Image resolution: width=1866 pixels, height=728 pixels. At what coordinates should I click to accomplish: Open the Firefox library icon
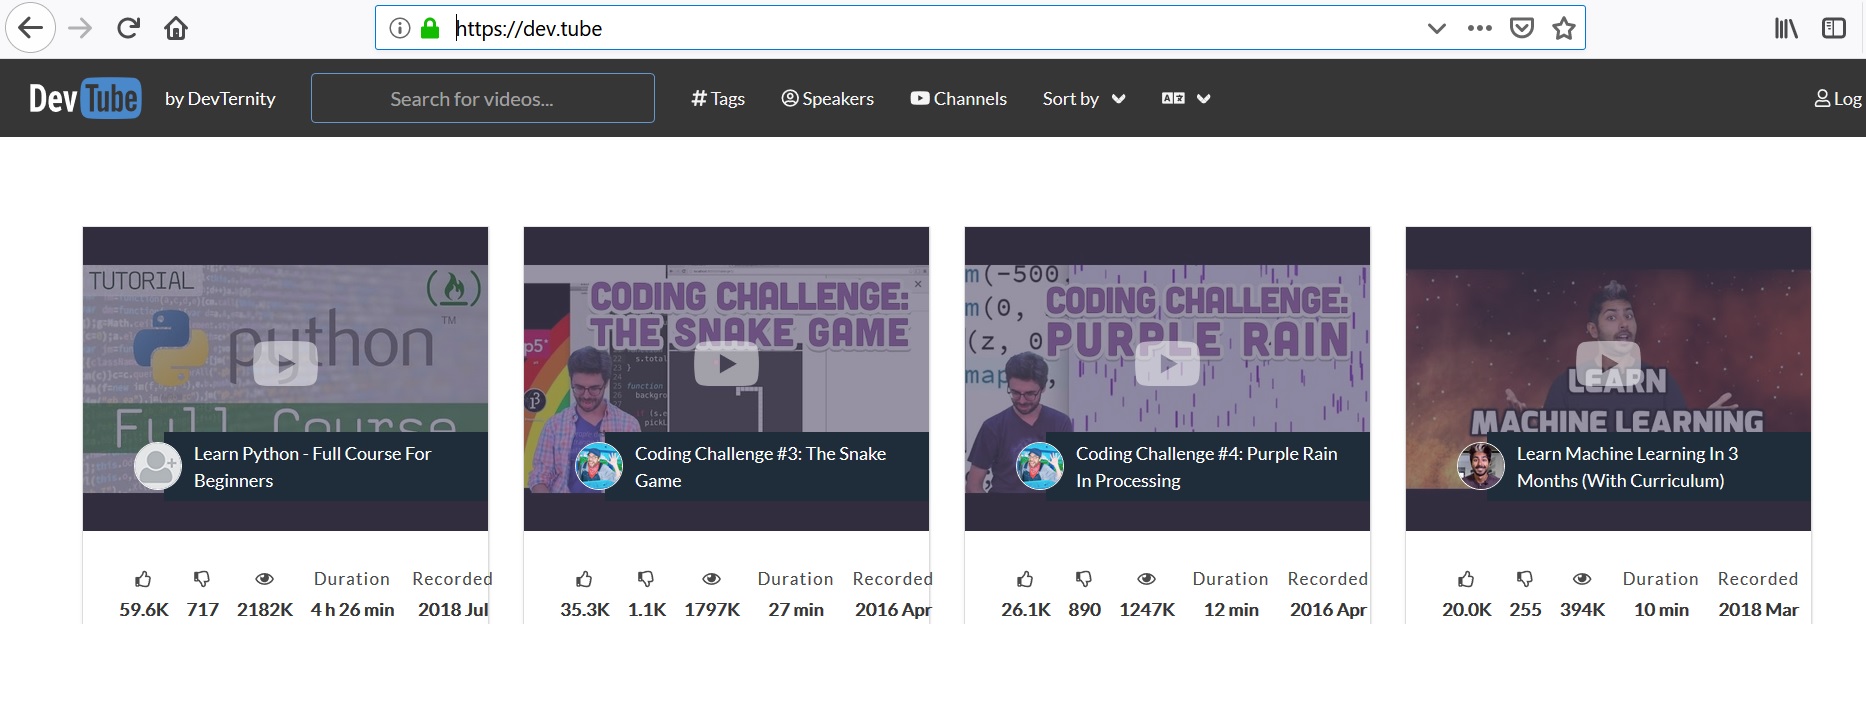pos(1786,28)
